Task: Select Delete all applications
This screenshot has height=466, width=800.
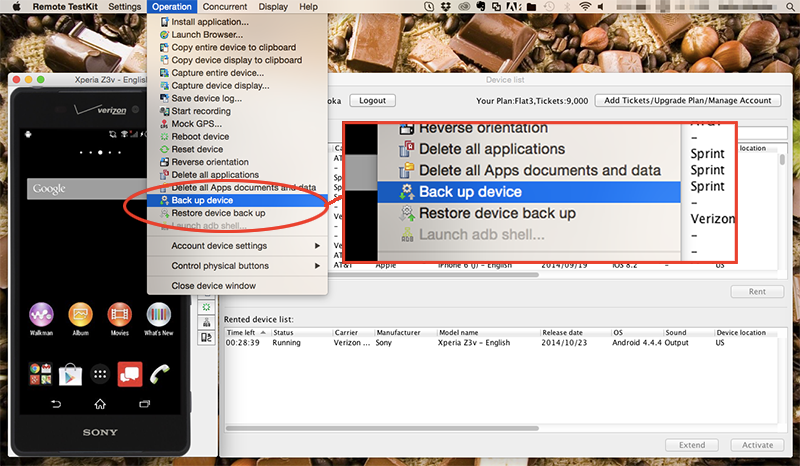Action: [x=237, y=175]
